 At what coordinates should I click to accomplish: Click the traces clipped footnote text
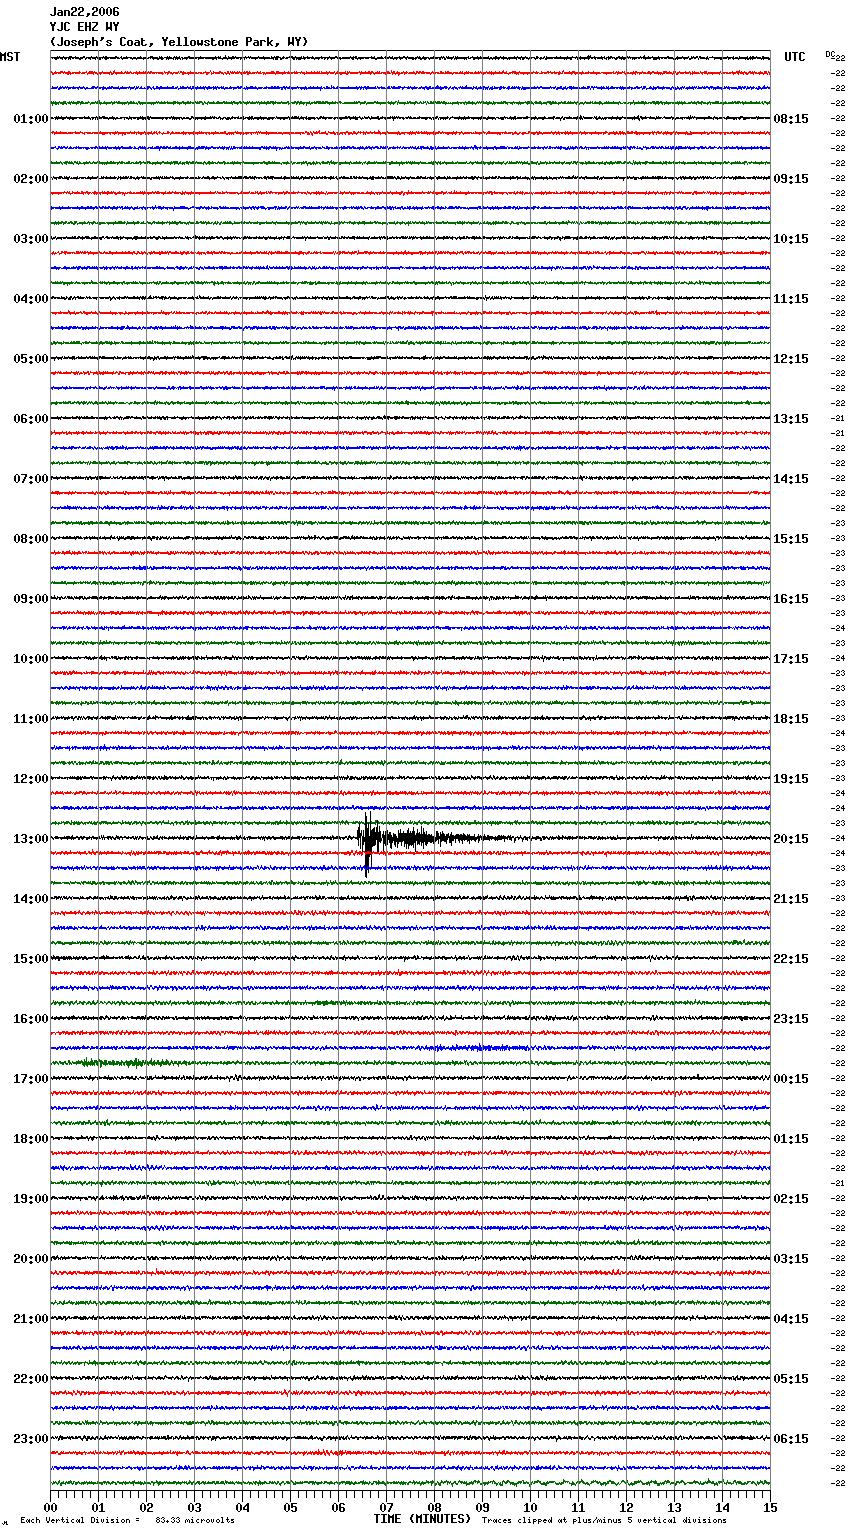(x=604, y=1520)
